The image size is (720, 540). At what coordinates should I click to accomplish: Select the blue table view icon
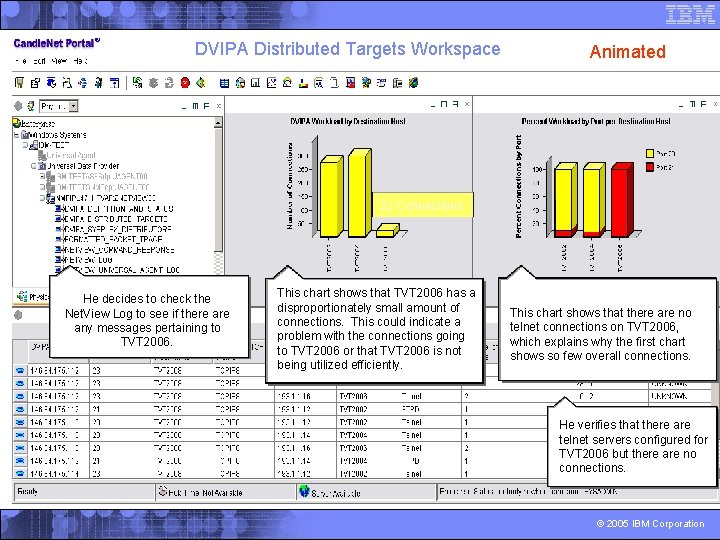click(224, 83)
